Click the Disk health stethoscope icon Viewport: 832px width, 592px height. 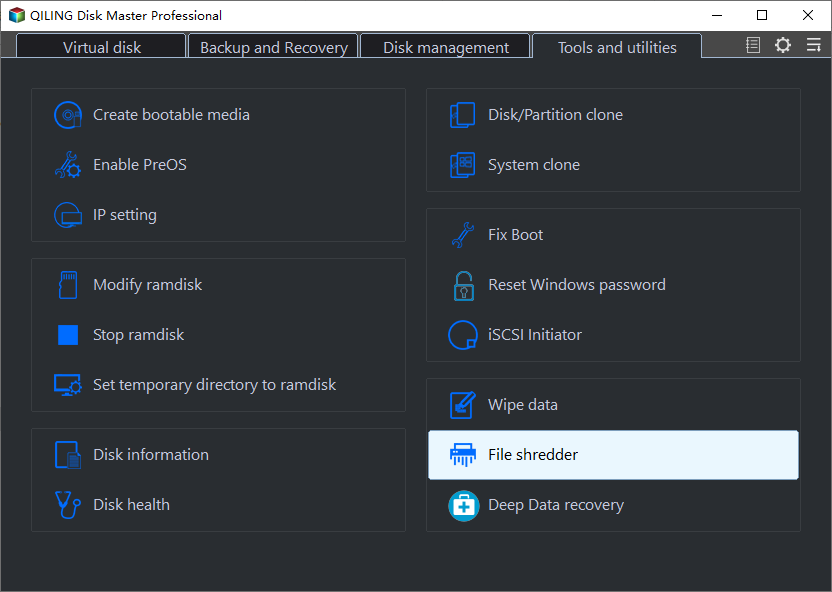[x=68, y=504]
